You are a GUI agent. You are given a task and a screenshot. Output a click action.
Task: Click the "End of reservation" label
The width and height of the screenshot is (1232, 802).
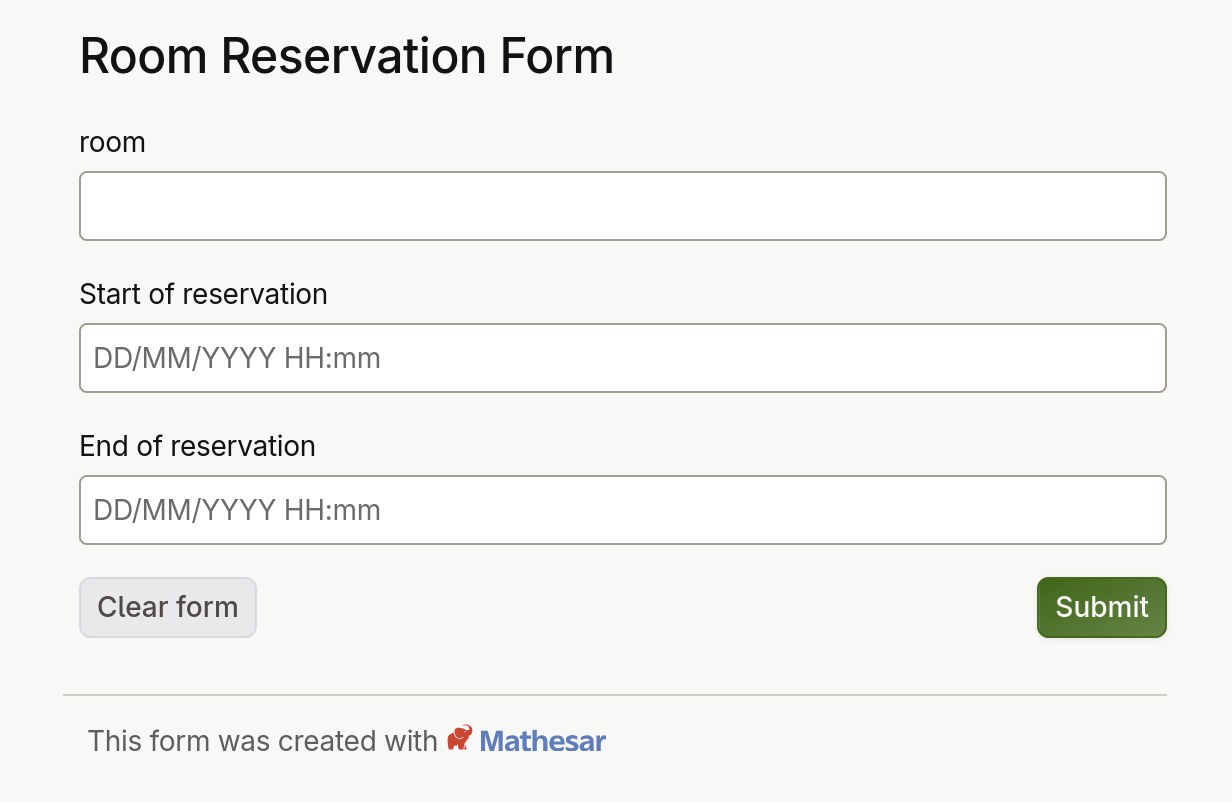tap(197, 446)
